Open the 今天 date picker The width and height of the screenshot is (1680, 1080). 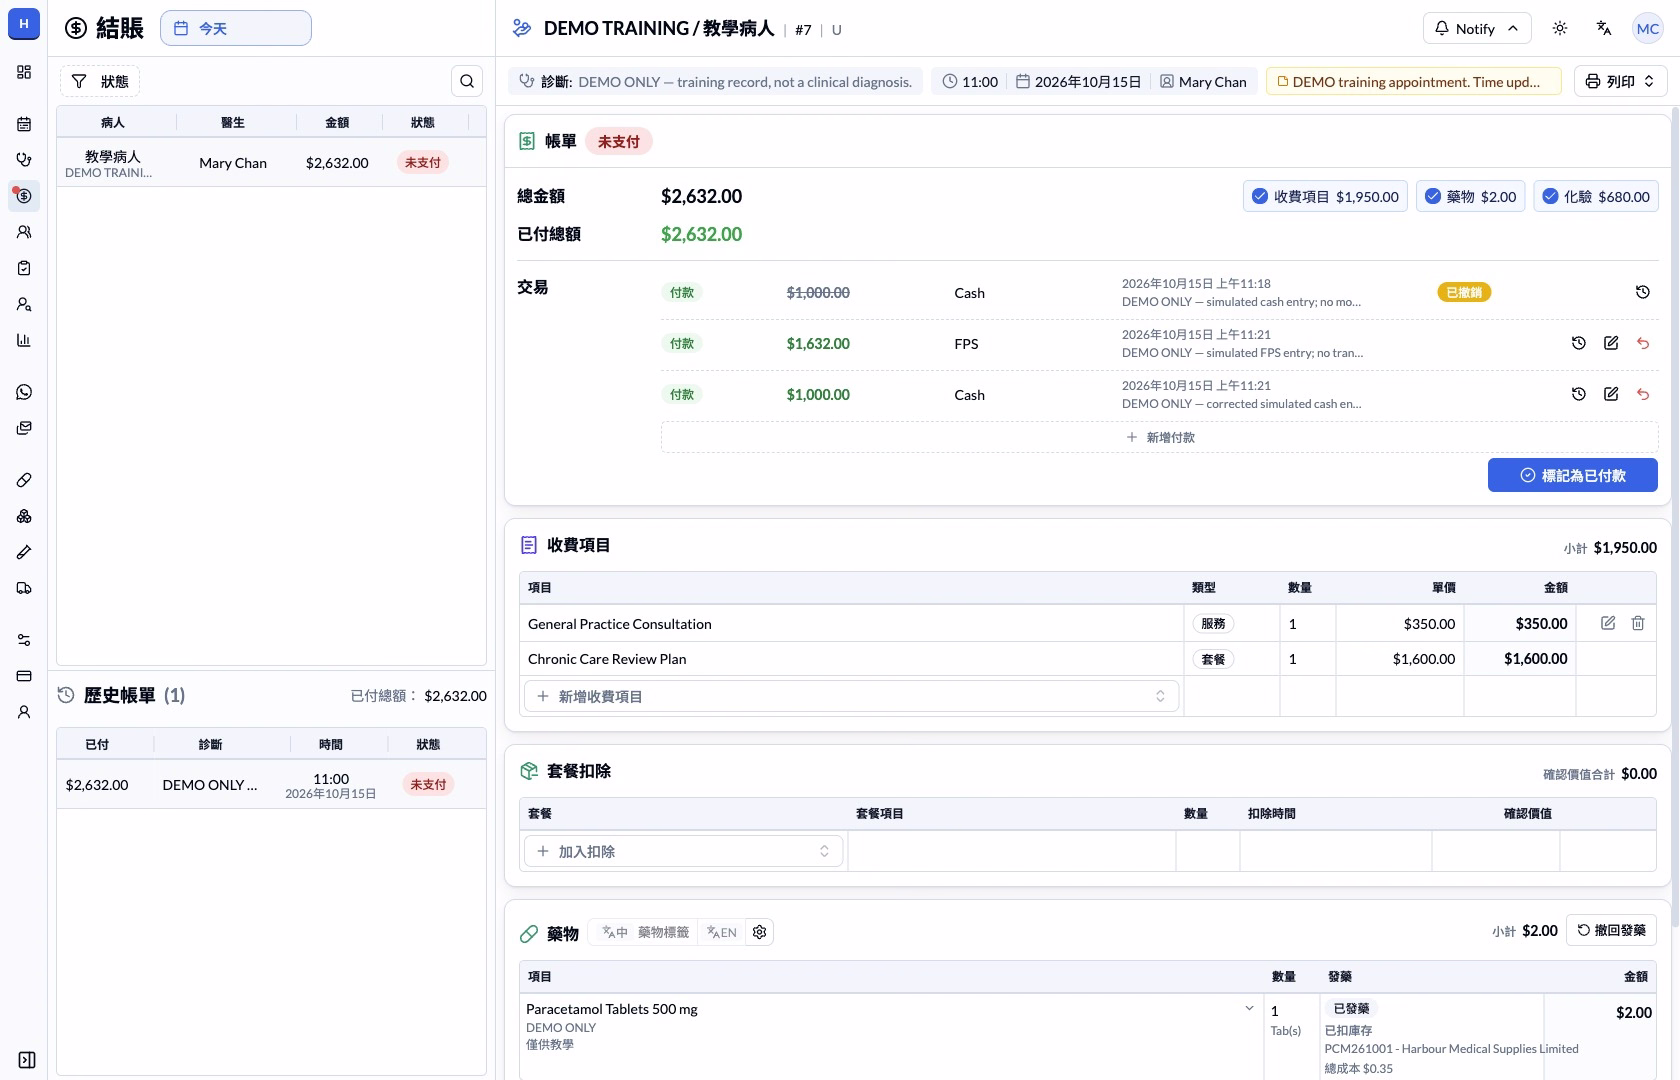point(236,28)
